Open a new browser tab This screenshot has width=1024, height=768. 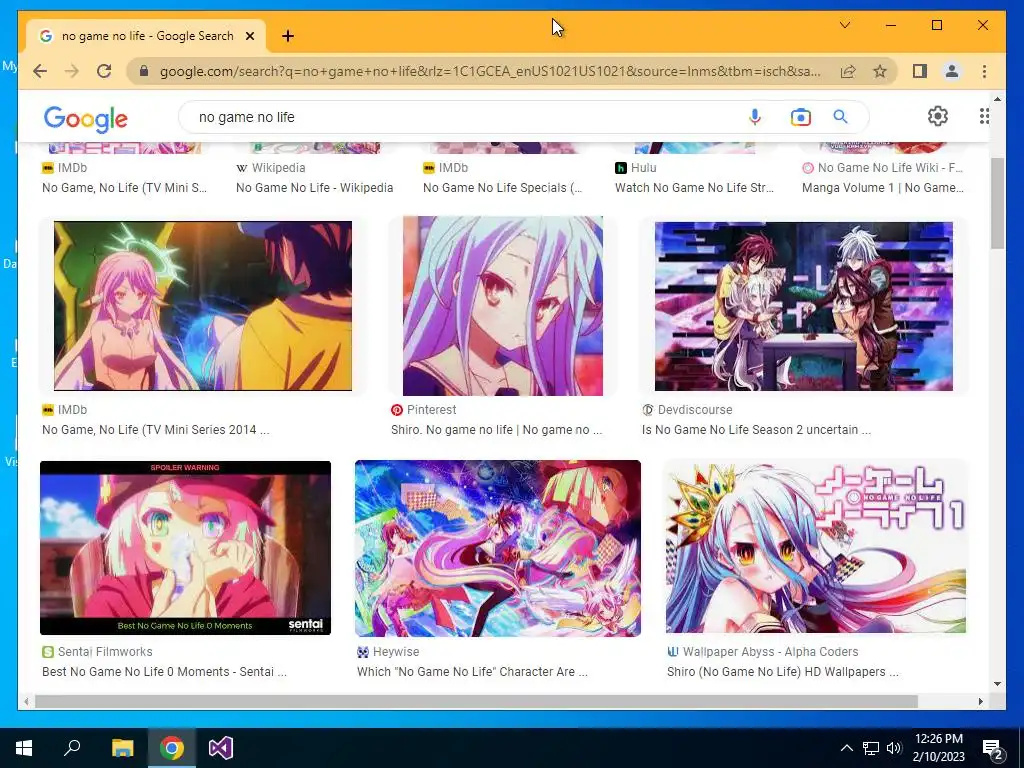pyautogui.click(x=288, y=36)
